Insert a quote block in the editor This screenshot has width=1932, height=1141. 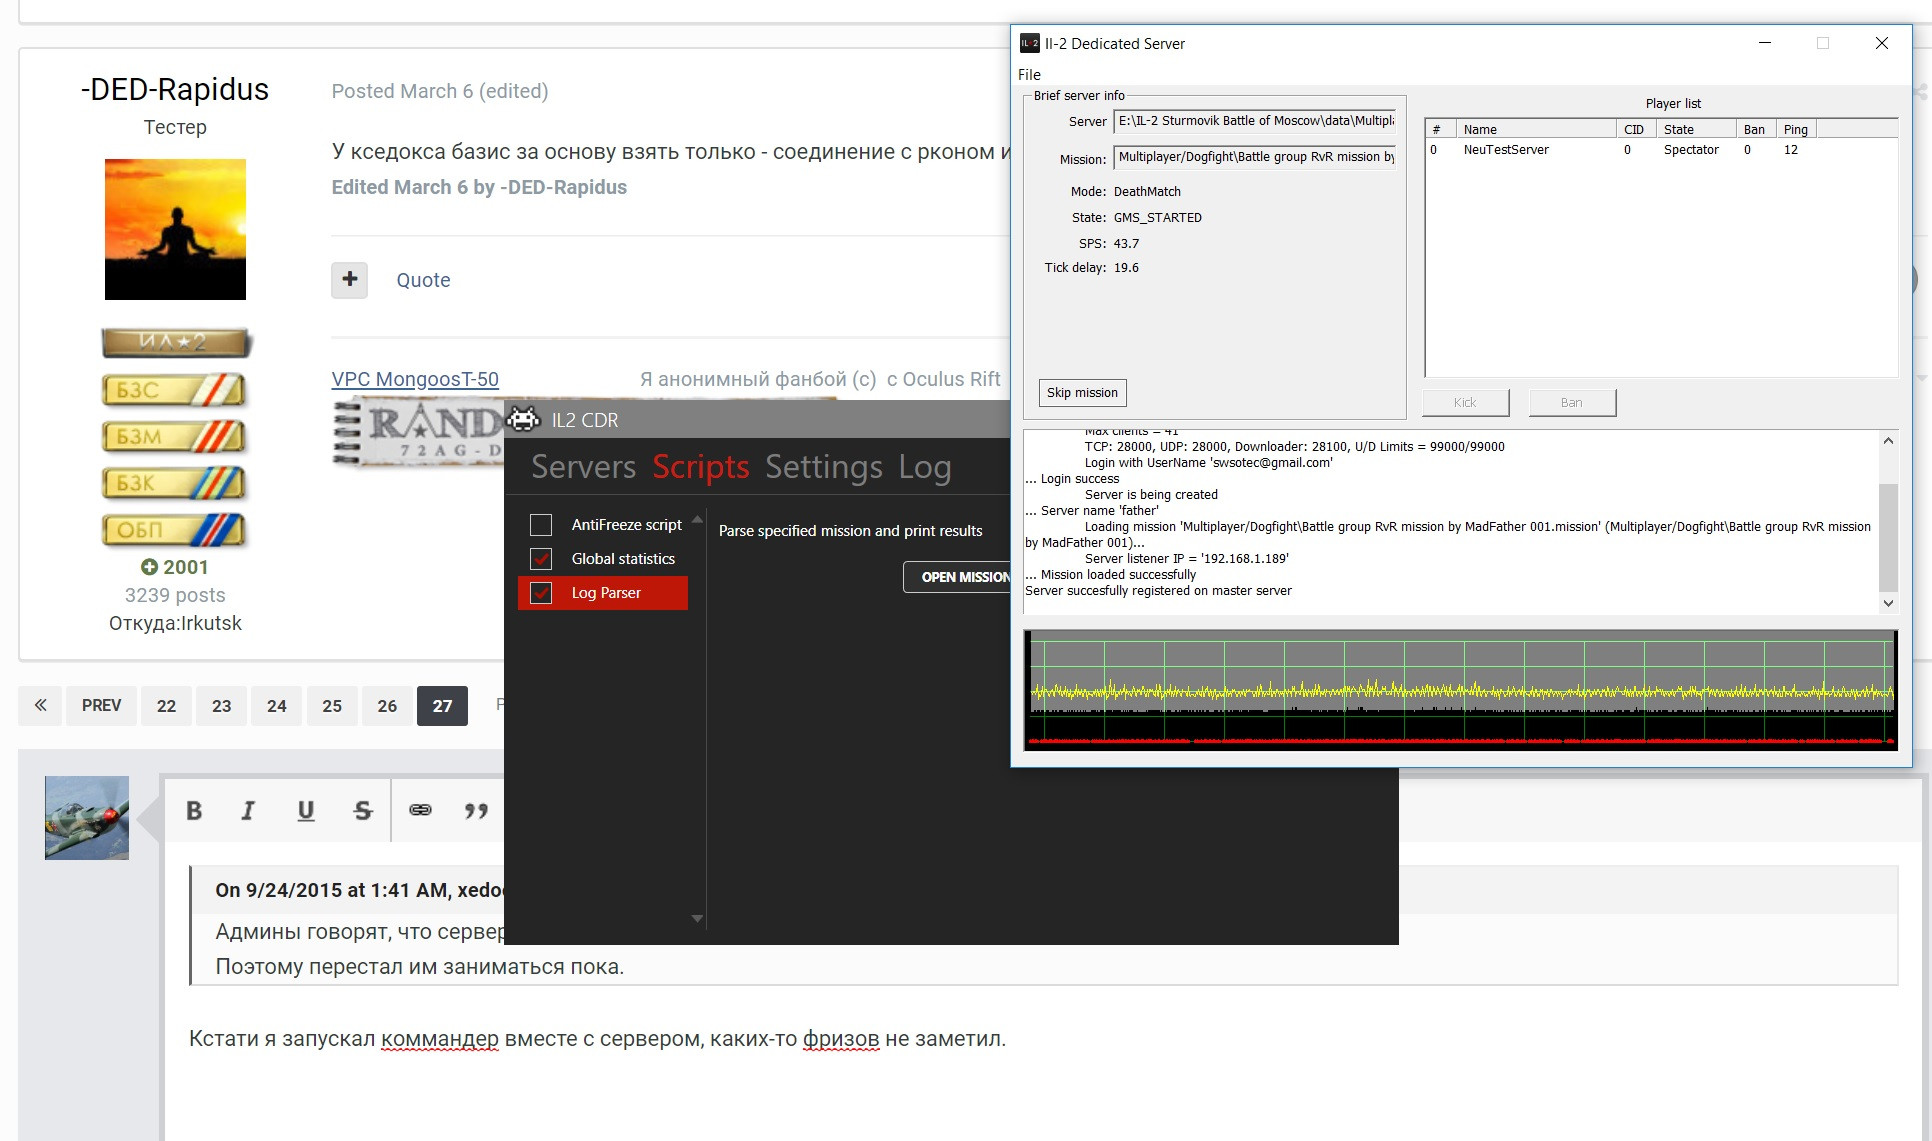(476, 811)
